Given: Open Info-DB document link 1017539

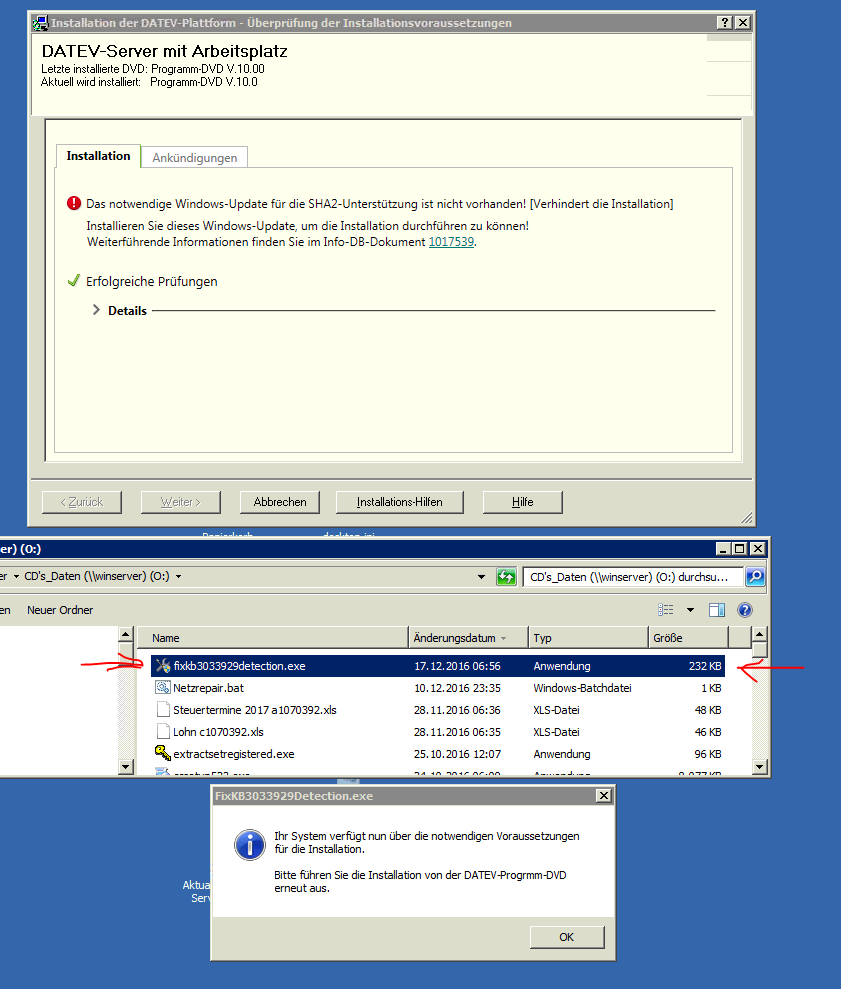Looking at the screenshot, I should [x=451, y=242].
